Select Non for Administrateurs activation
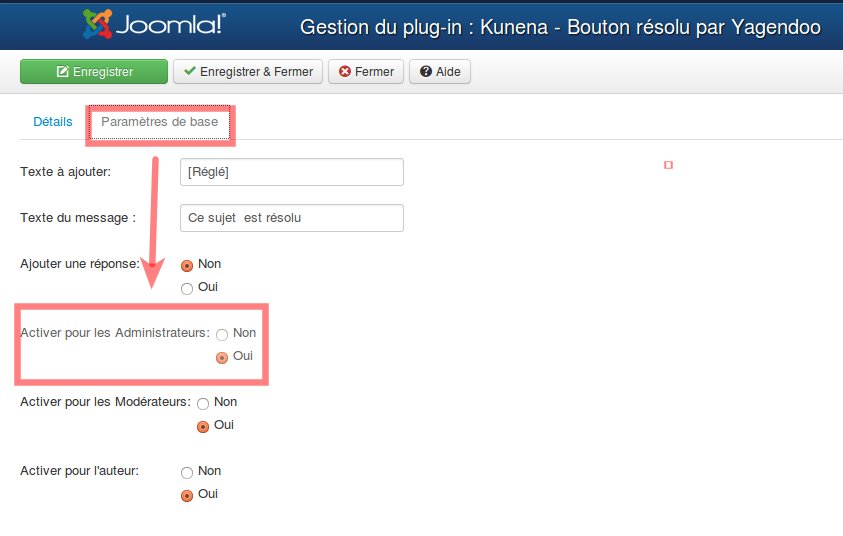Image resolution: width=843 pixels, height=536 pixels. pos(222,334)
